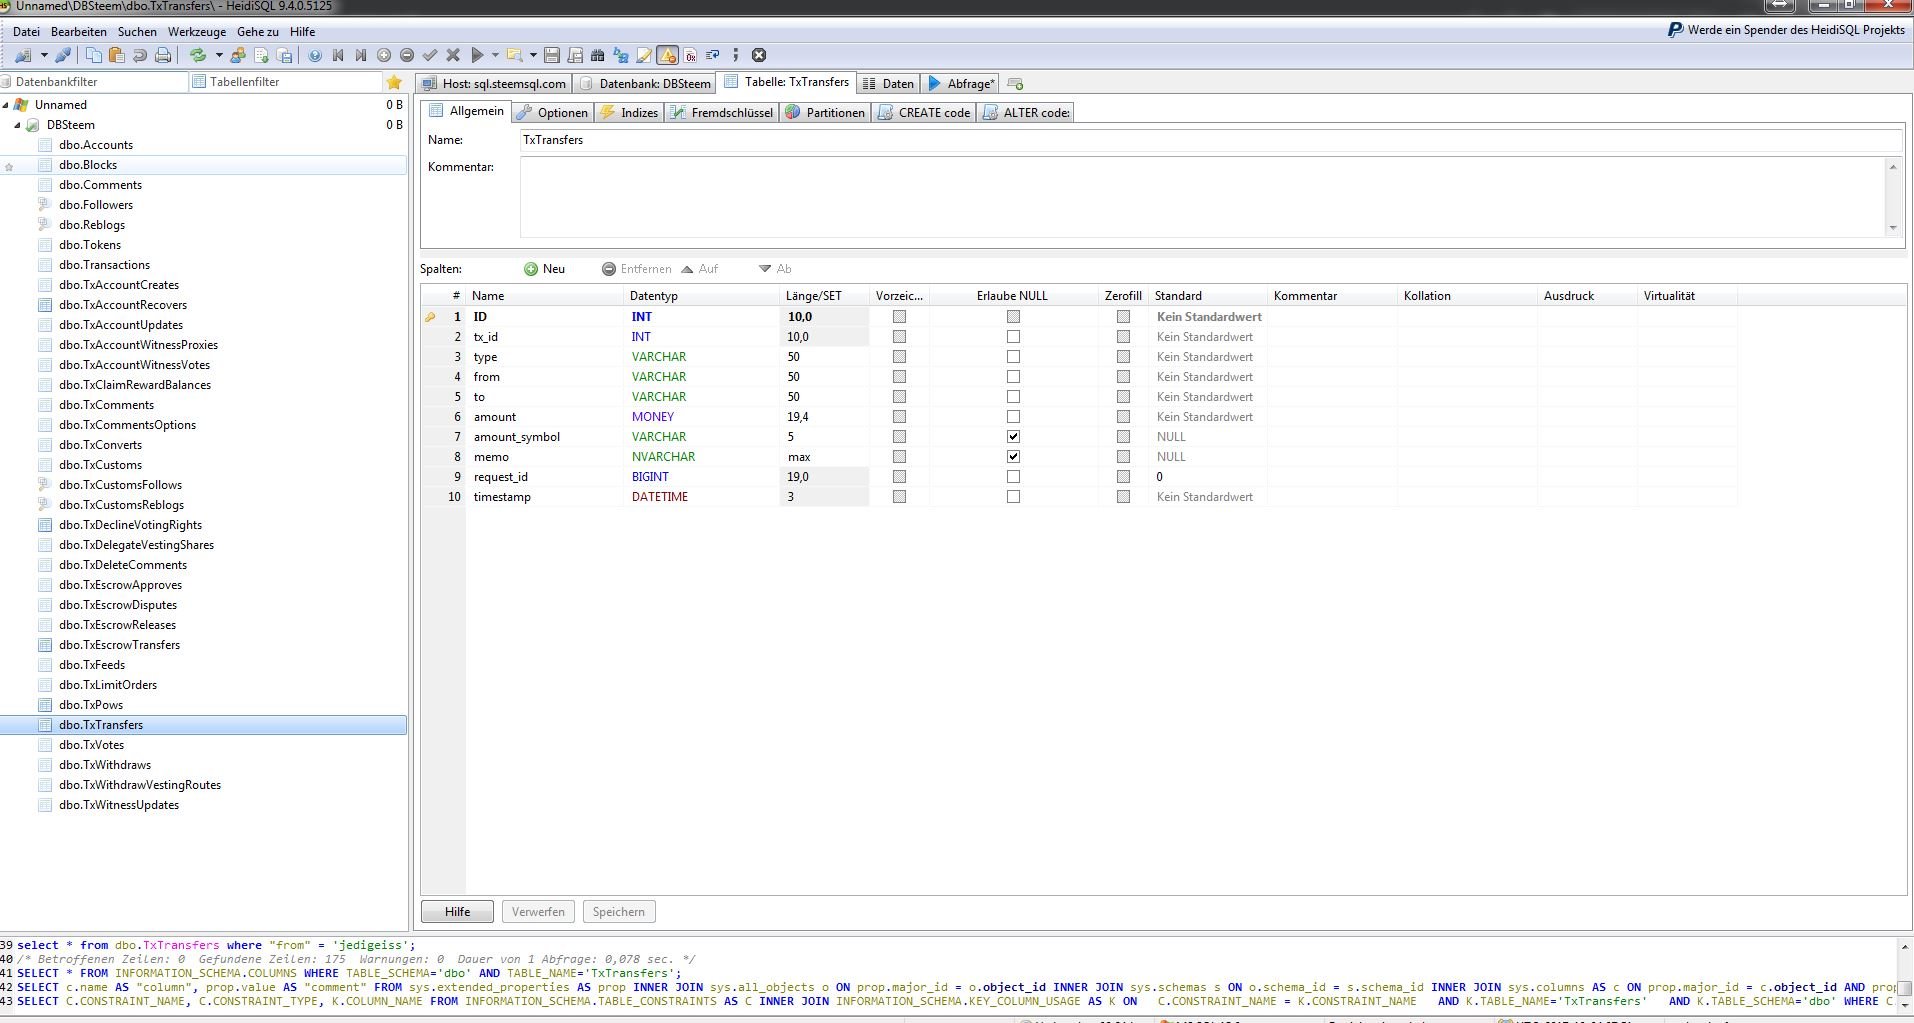Click the Tabellenfilter input field
Screen dimensions: 1914x1023
[x=286, y=82]
